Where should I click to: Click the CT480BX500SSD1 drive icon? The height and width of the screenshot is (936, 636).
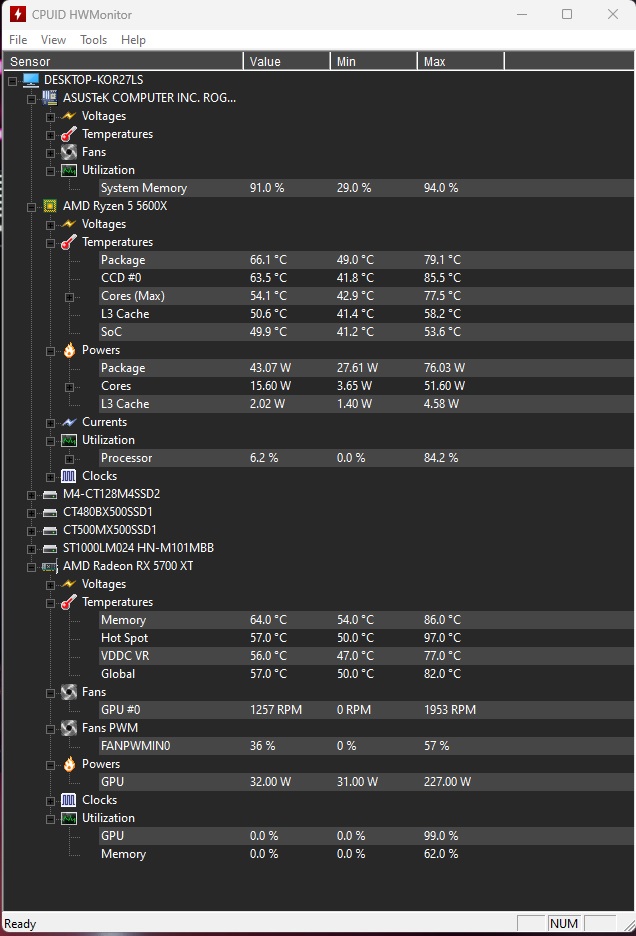click(x=50, y=513)
